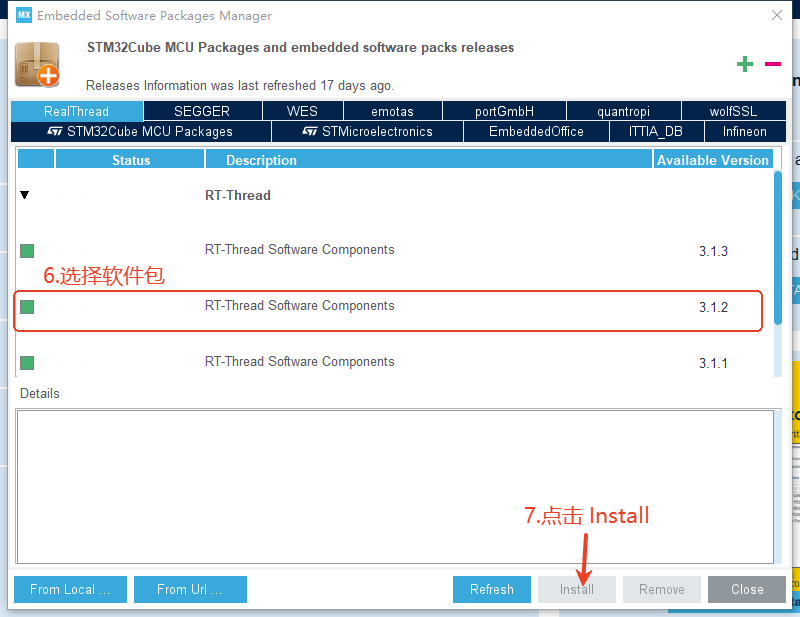The image size is (800, 617).
Task: Select RT-Thread Software Components 3.1.1 description
Action: click(299, 362)
